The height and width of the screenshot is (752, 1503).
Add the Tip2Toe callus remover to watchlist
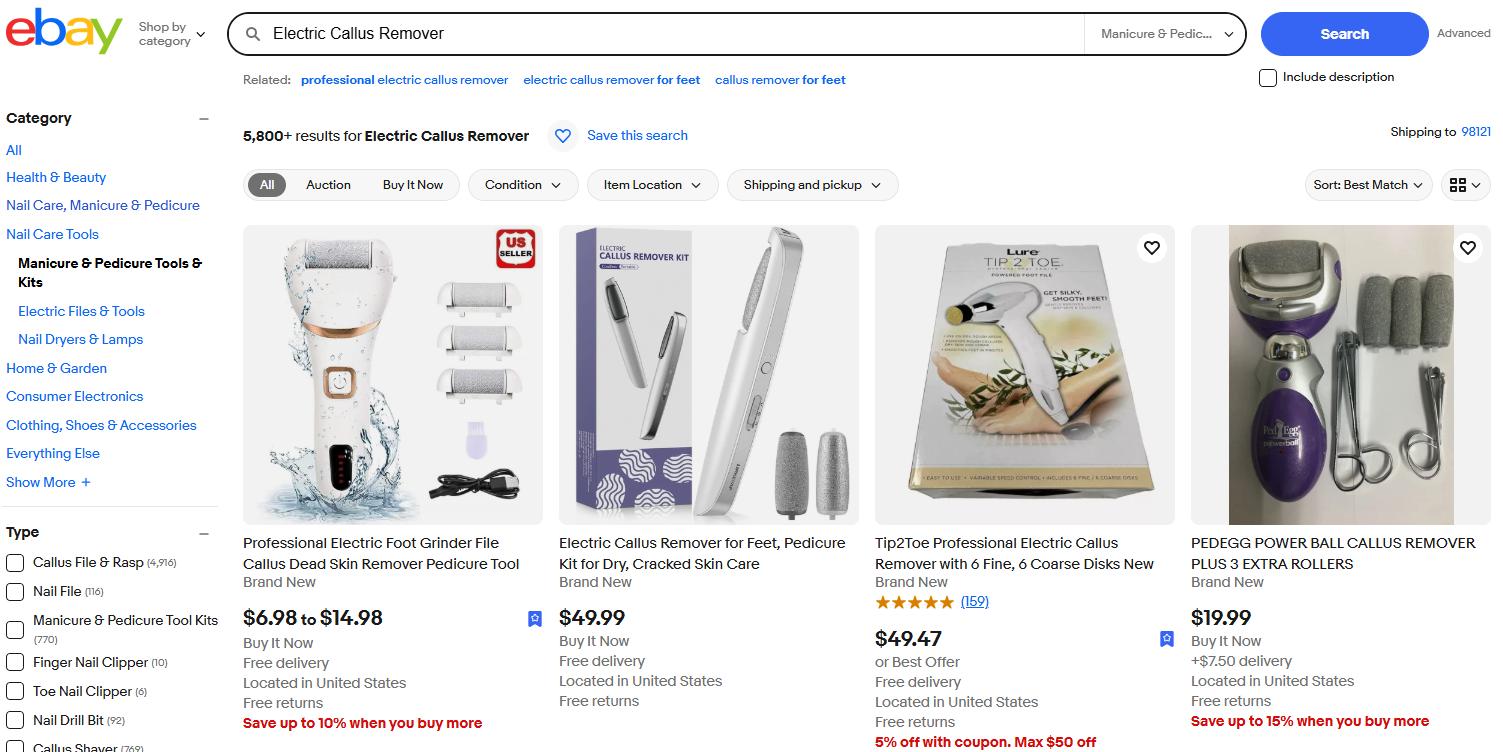coord(1151,247)
